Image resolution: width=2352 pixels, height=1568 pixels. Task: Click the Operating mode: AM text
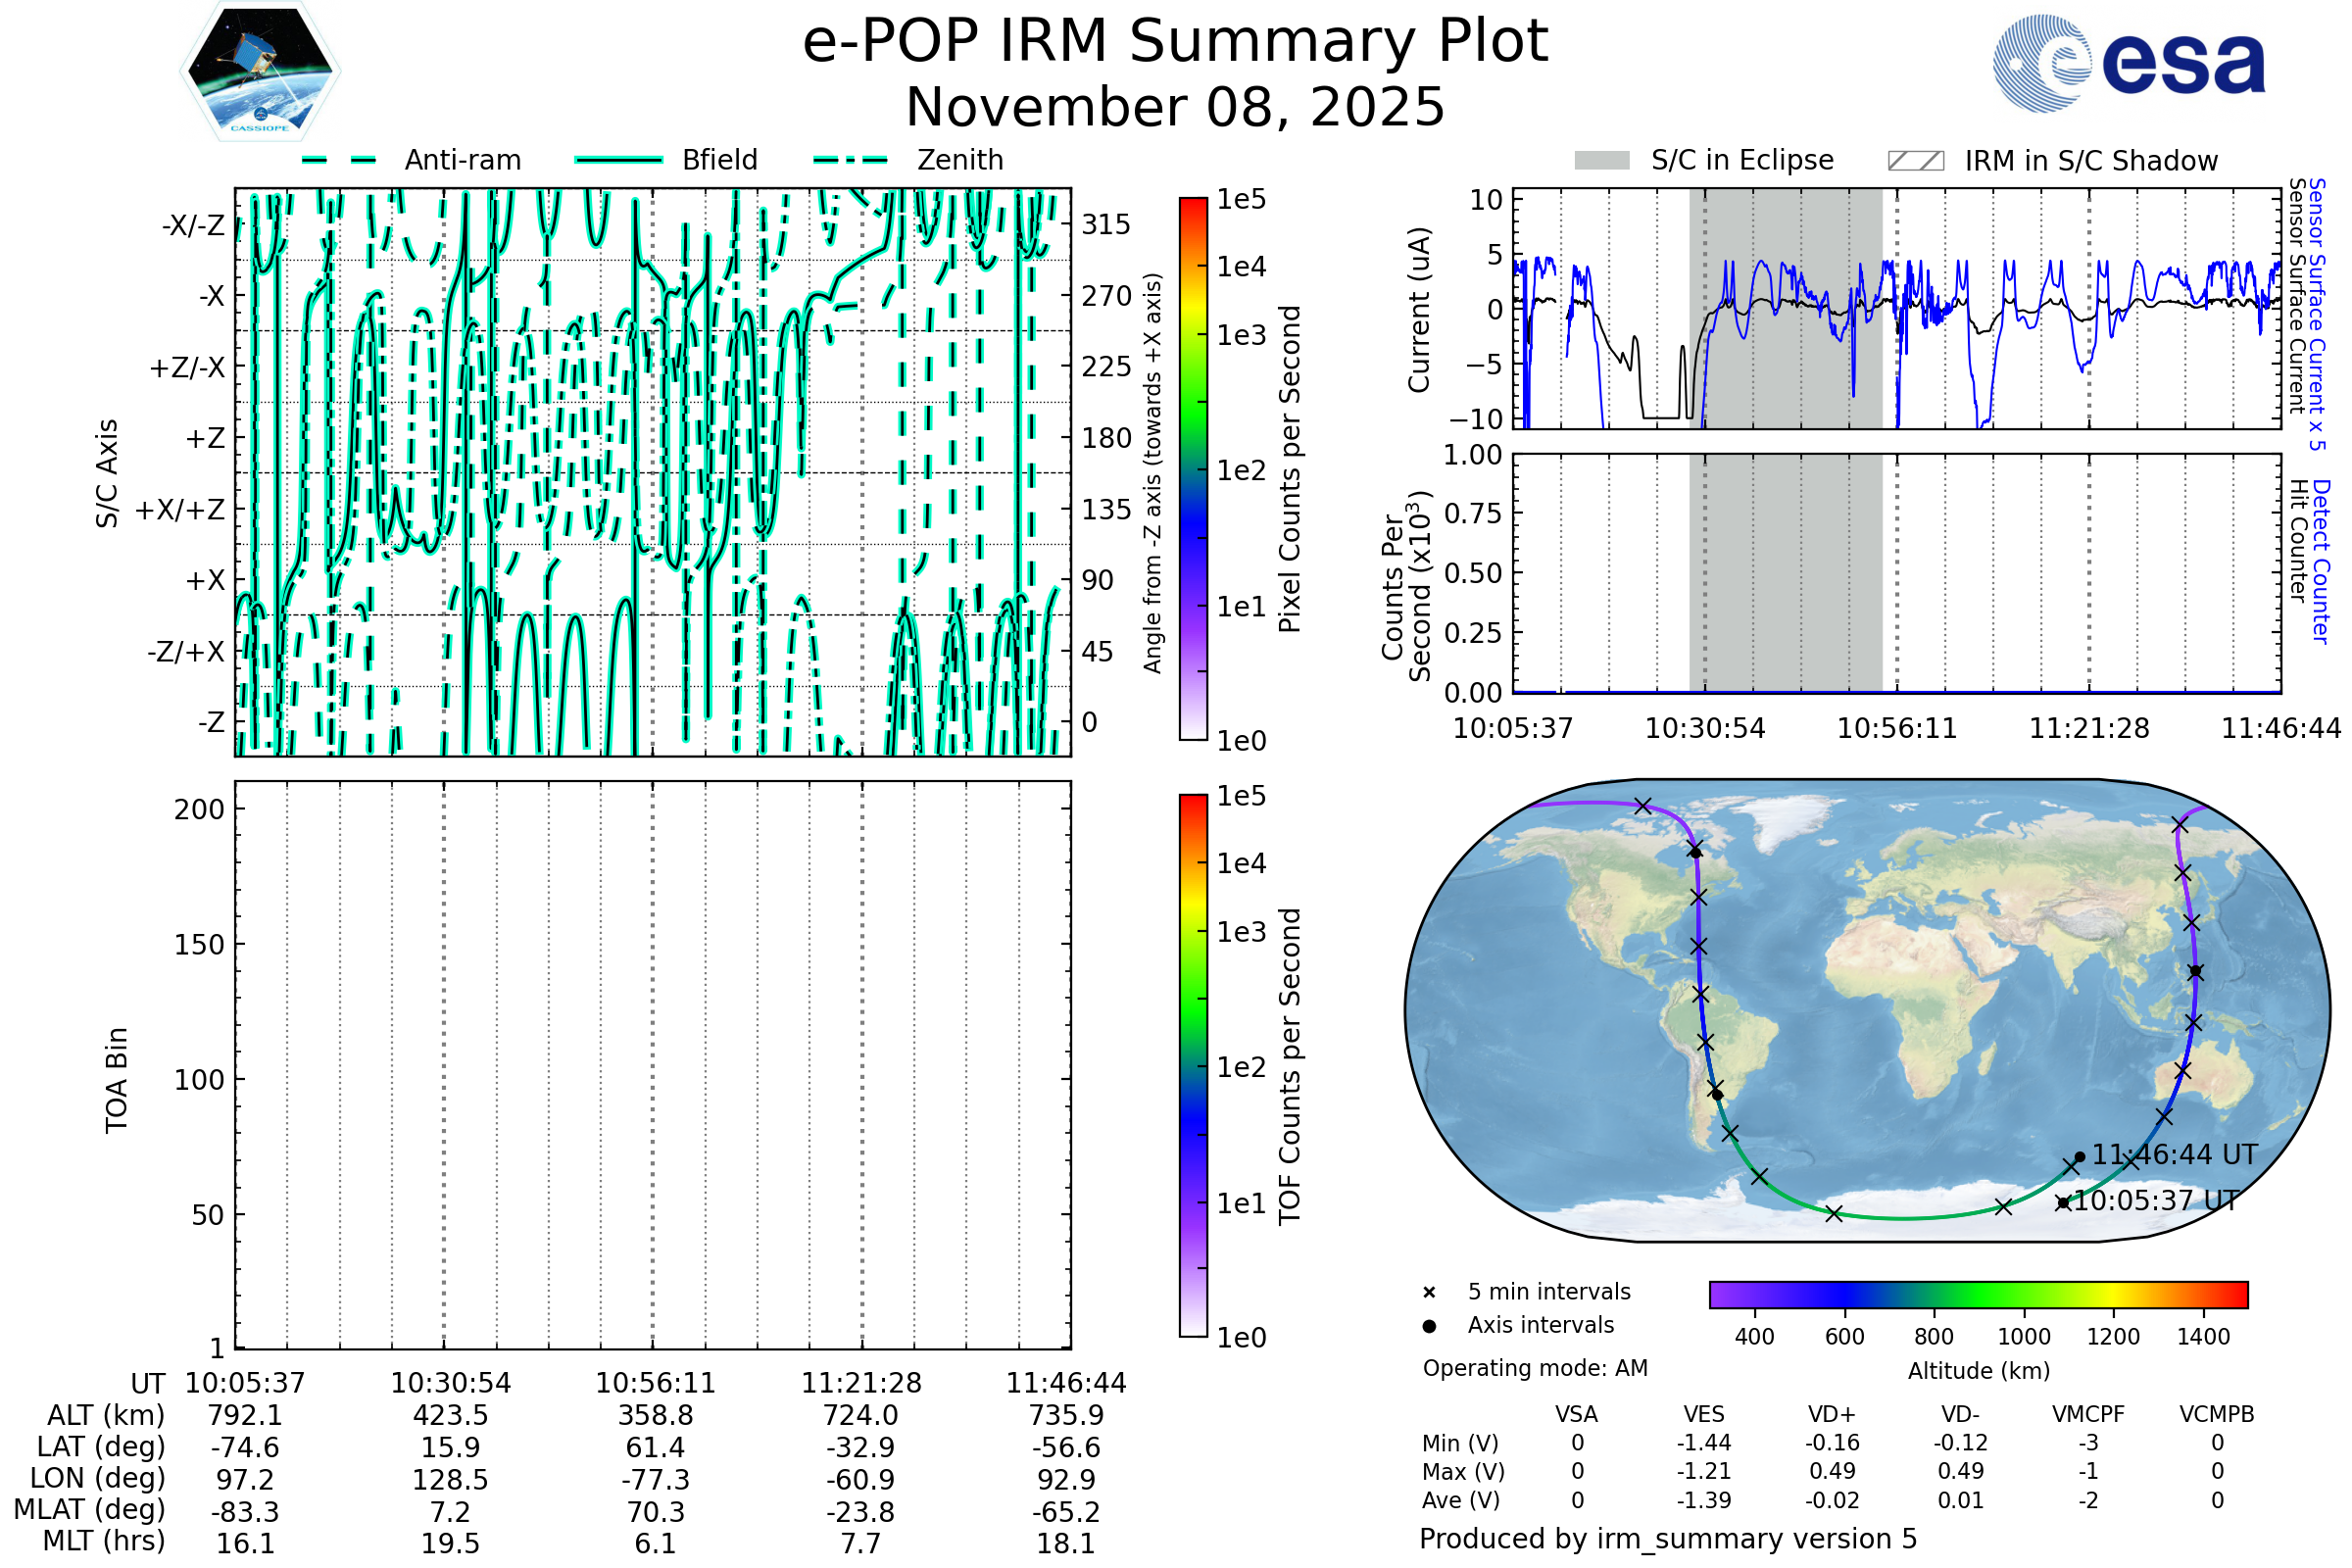pos(1535,1368)
